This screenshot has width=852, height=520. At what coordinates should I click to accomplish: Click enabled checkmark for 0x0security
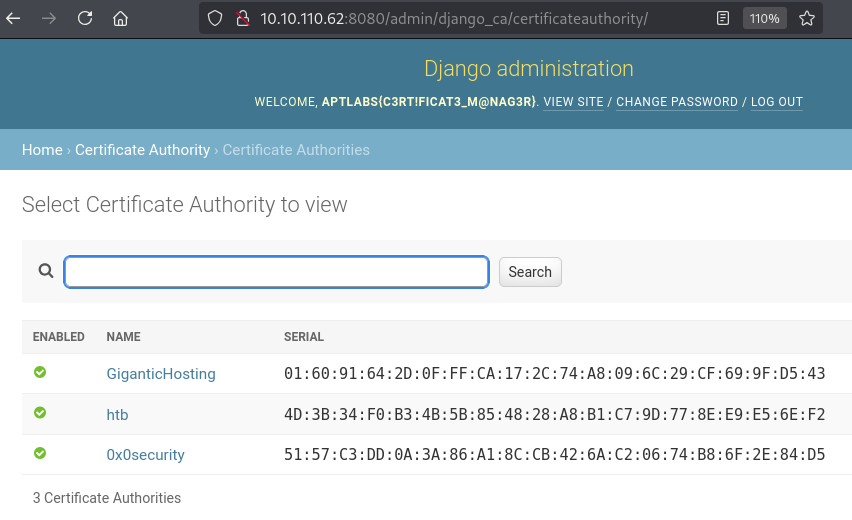tap(40, 453)
